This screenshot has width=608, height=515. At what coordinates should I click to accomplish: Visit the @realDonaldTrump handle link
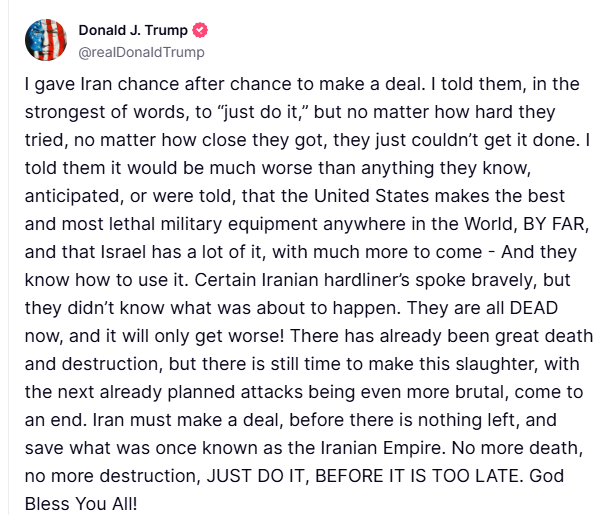pyautogui.click(x=142, y=52)
